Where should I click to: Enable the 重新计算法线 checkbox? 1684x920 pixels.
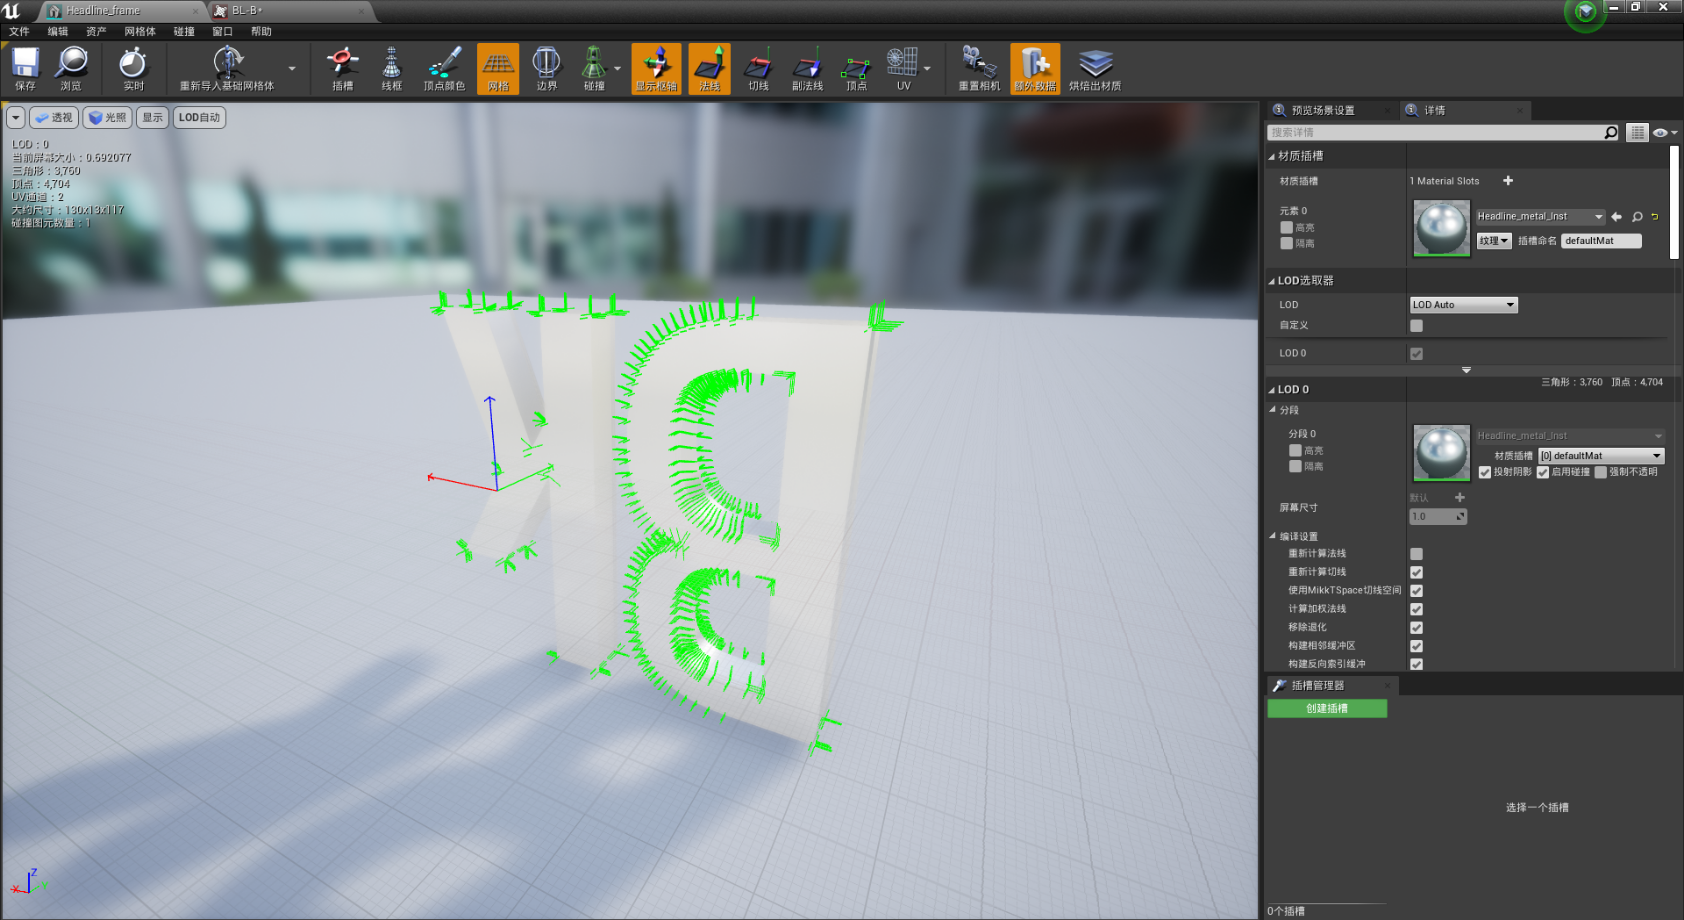pyautogui.click(x=1416, y=554)
